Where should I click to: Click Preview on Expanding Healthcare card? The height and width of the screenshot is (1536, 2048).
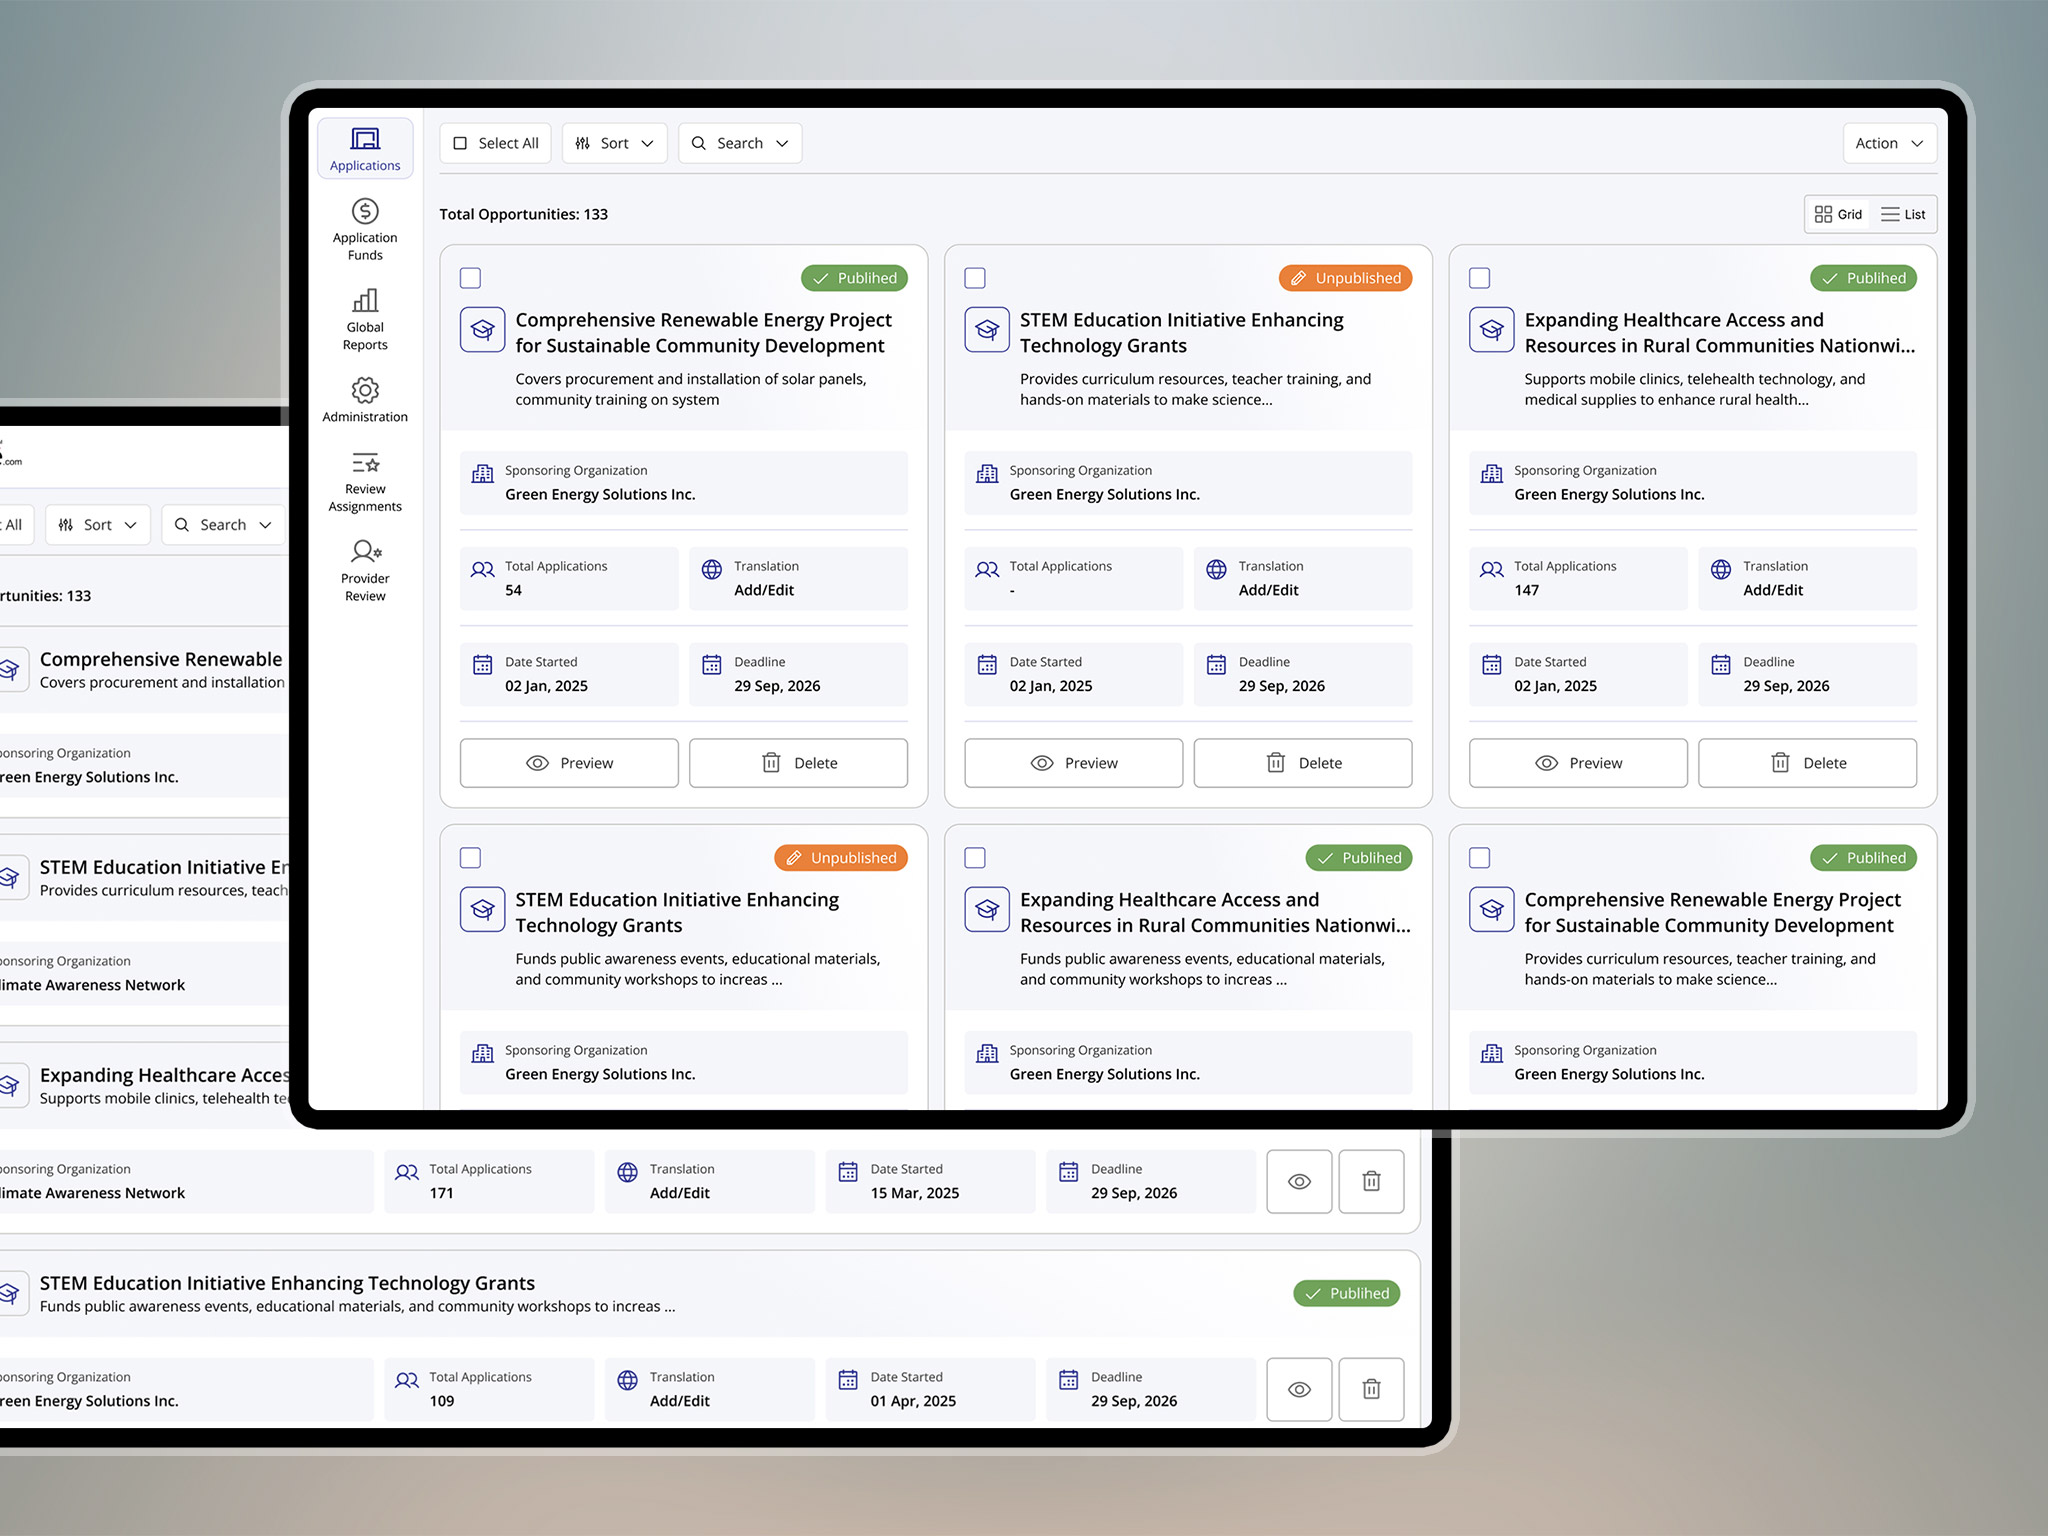tap(1577, 763)
